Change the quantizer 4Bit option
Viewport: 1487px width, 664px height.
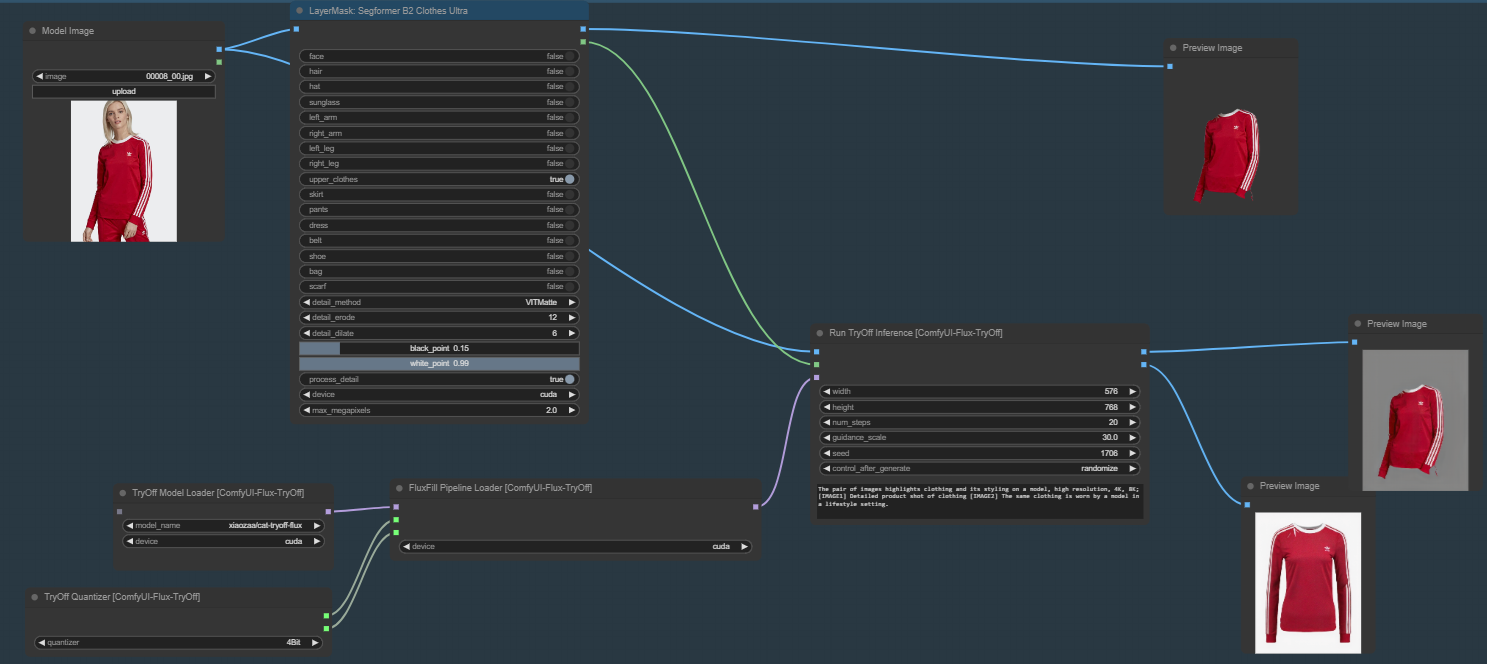coord(178,642)
